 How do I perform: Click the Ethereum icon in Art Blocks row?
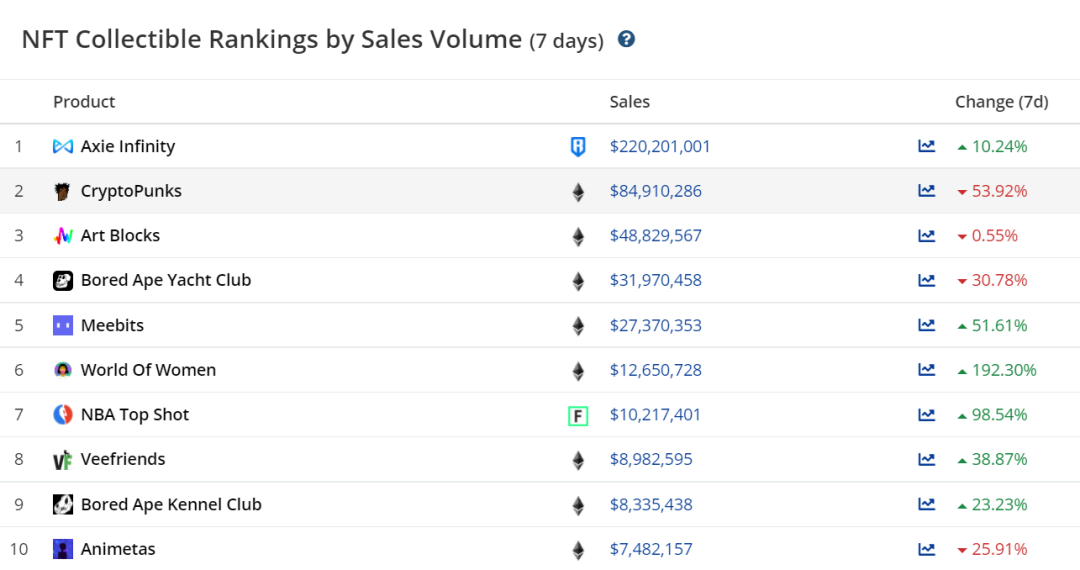coord(578,236)
